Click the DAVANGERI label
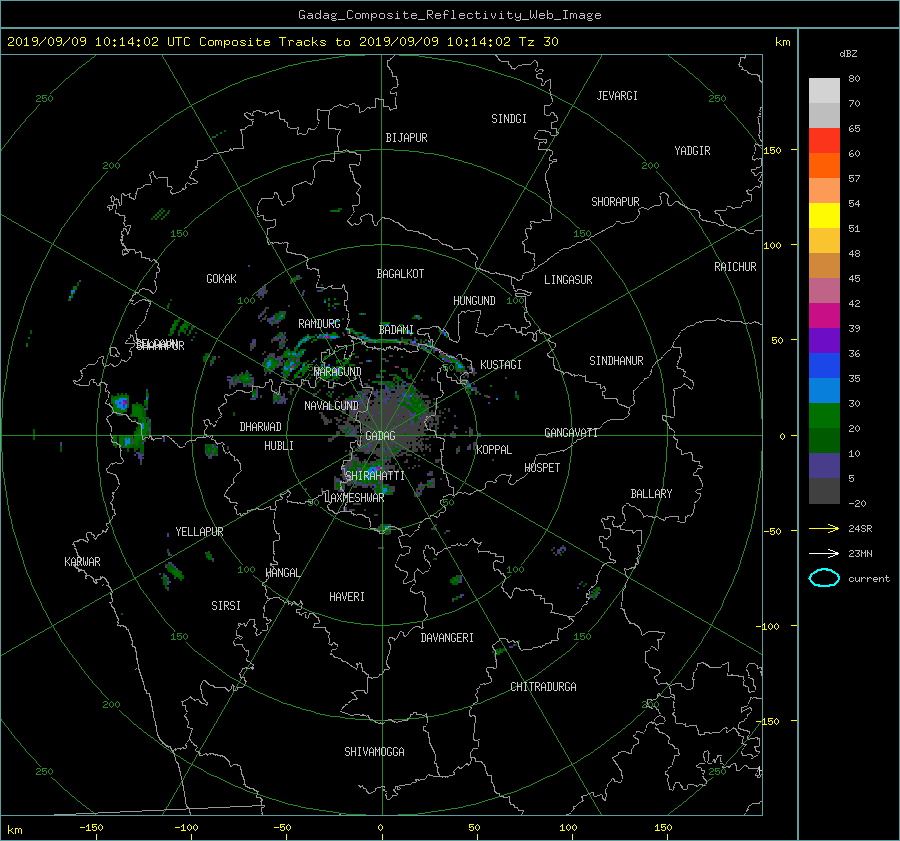 point(447,637)
